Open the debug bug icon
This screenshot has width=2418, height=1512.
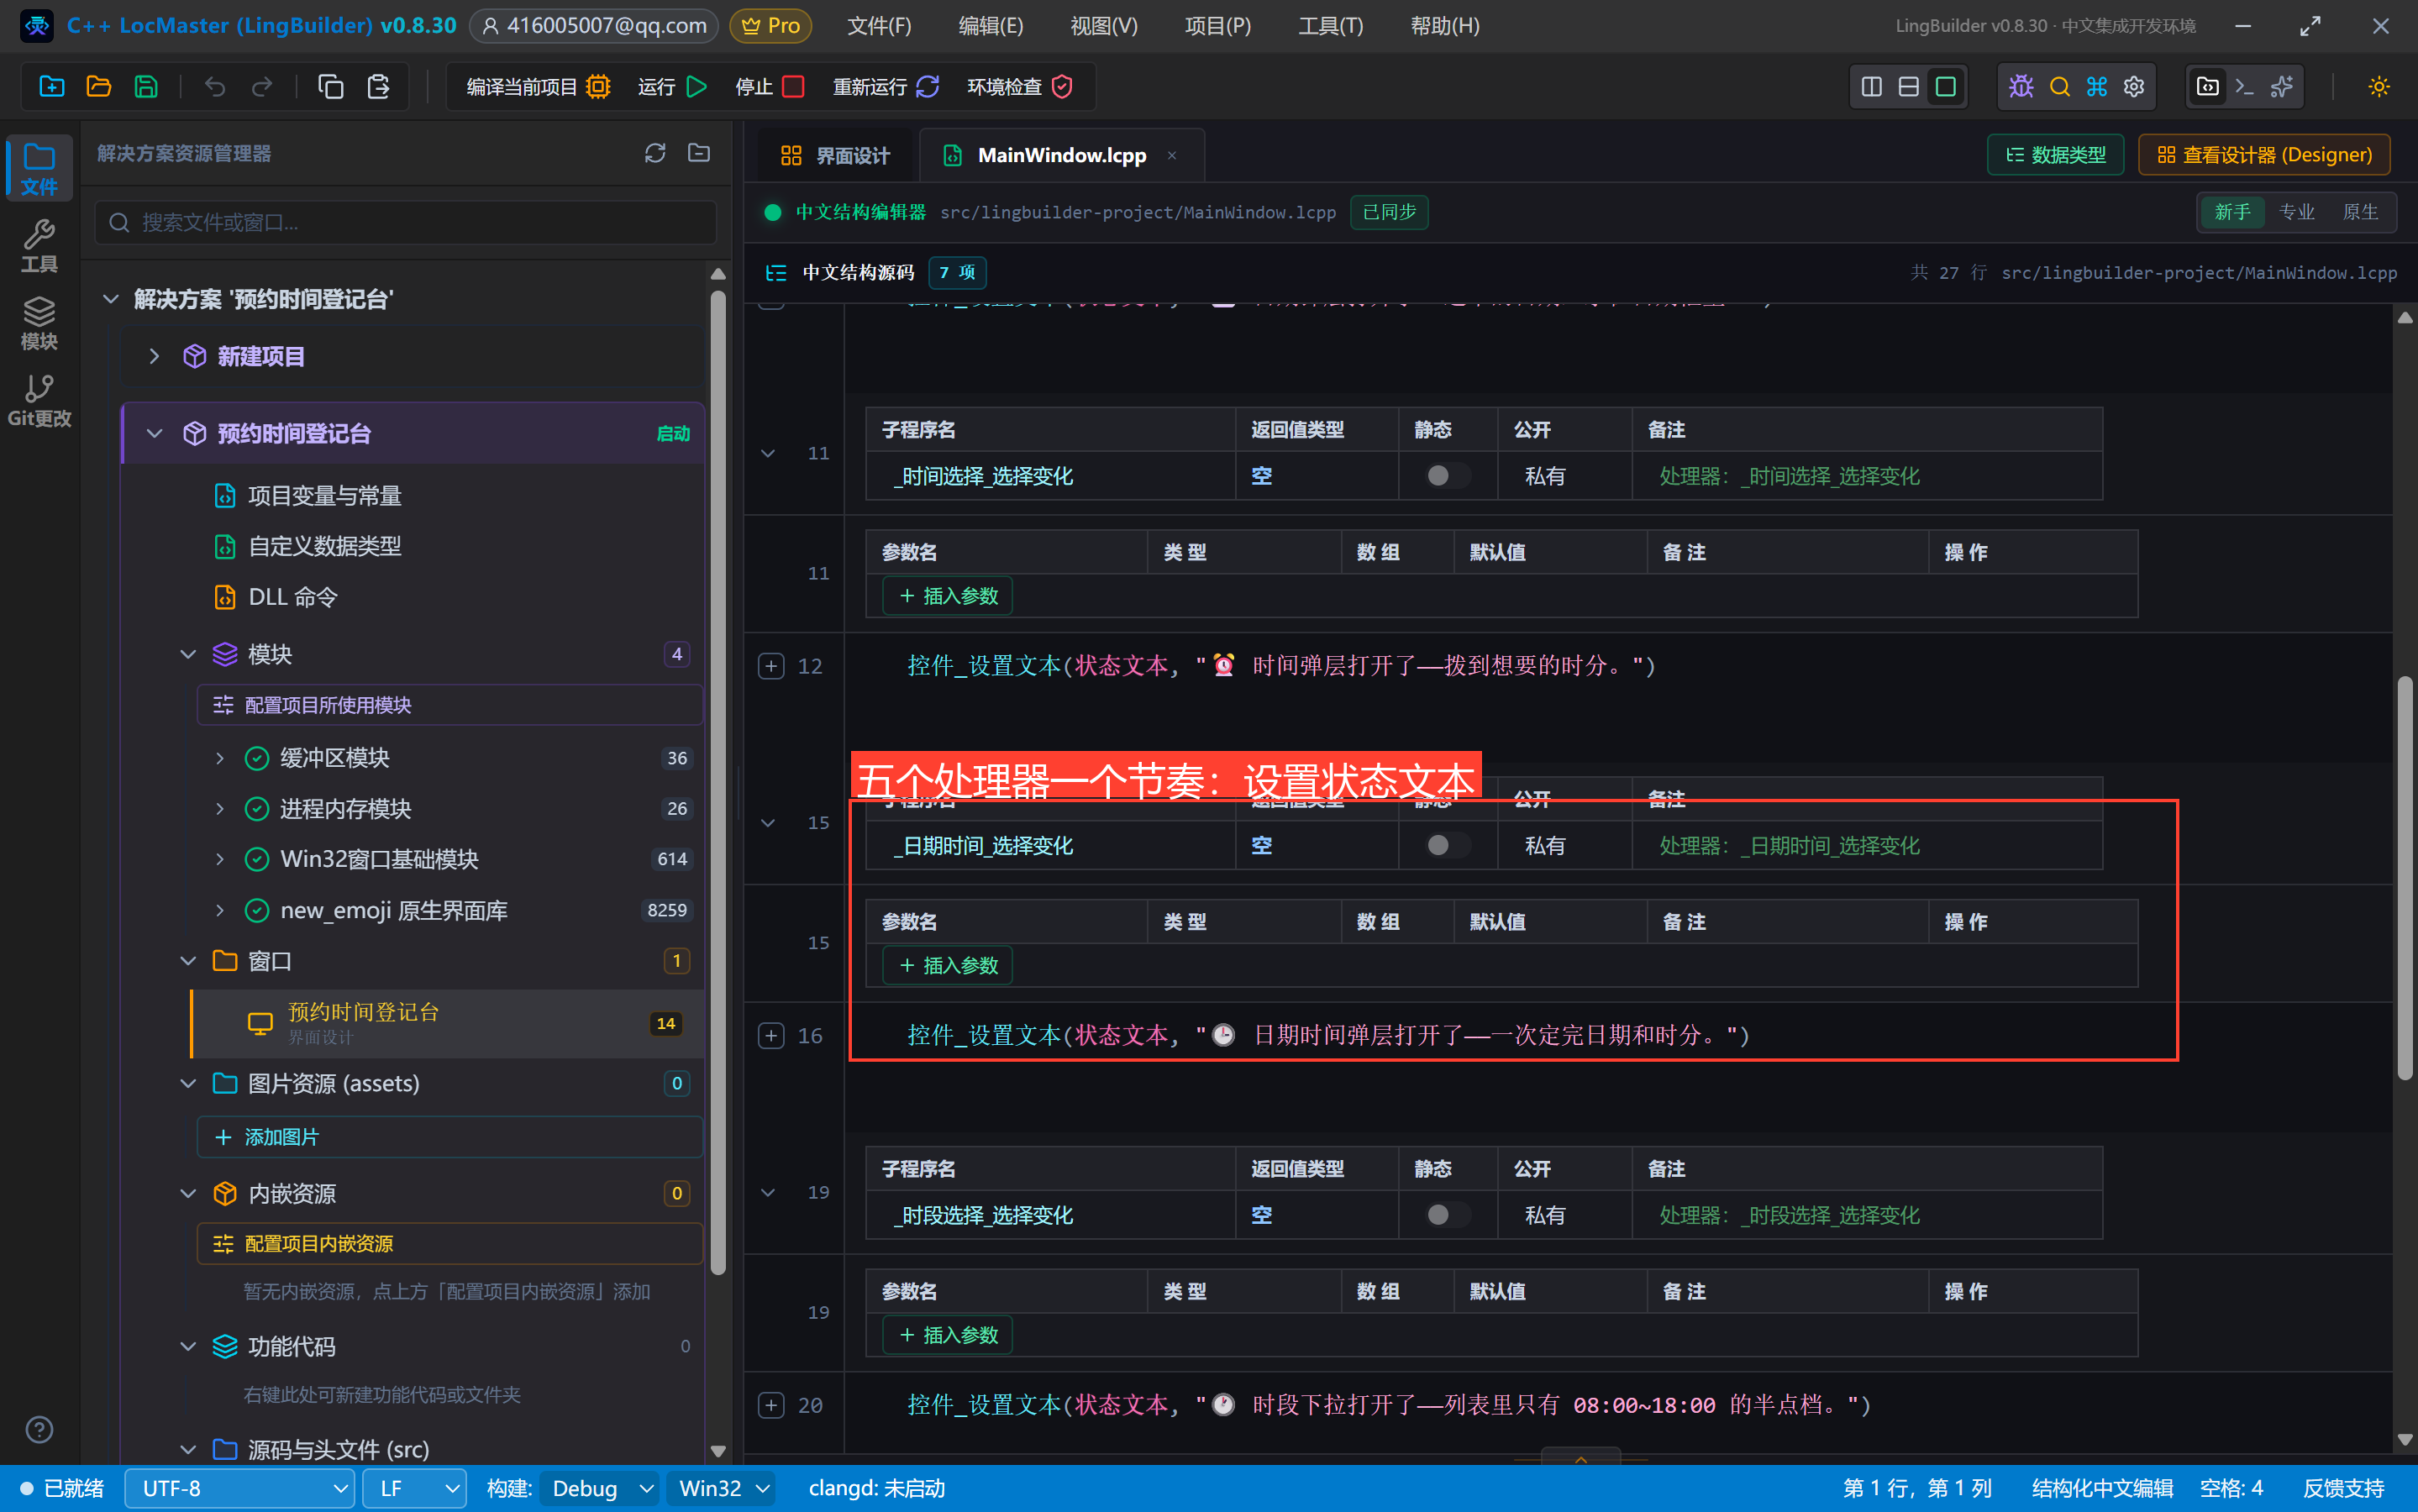(x=2021, y=87)
